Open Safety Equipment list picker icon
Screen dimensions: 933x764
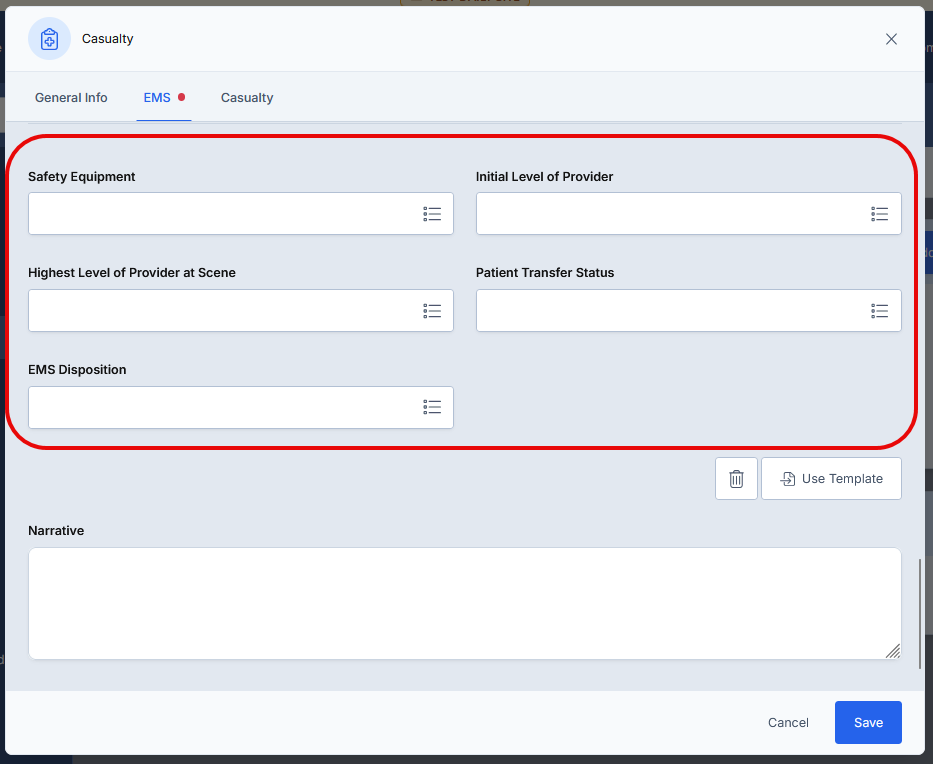(x=432, y=214)
